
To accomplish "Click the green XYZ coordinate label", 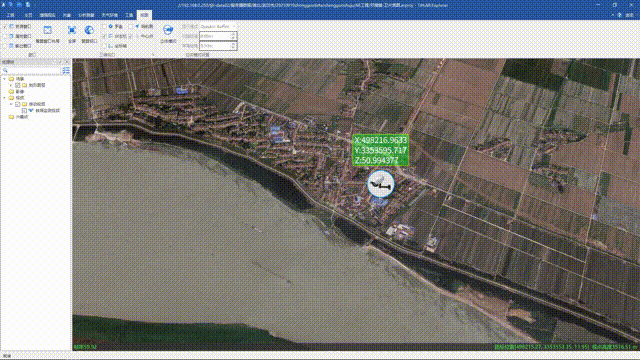I will point(380,150).
